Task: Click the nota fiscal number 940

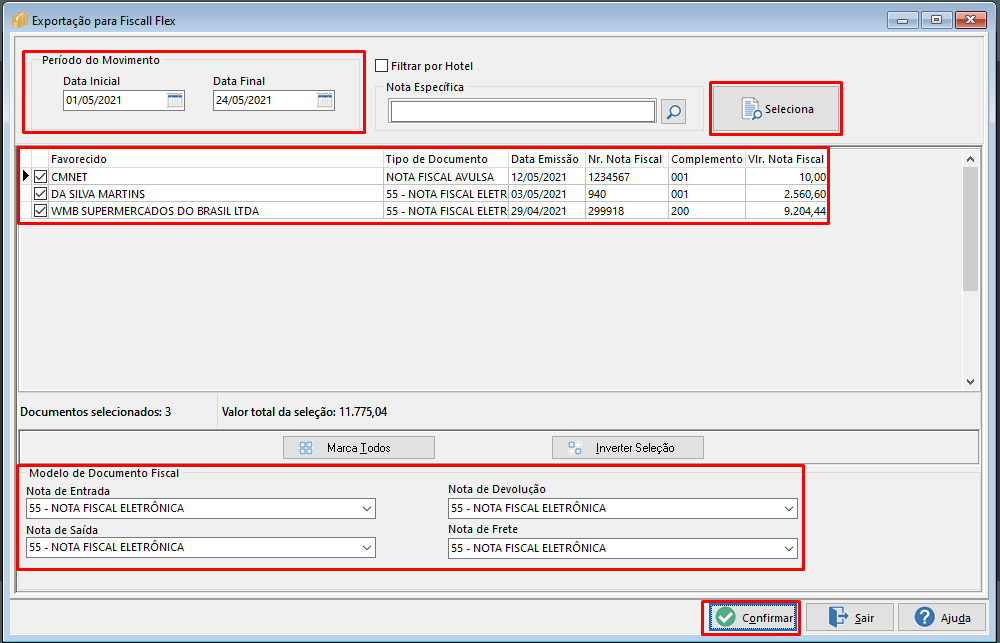Action: point(626,193)
